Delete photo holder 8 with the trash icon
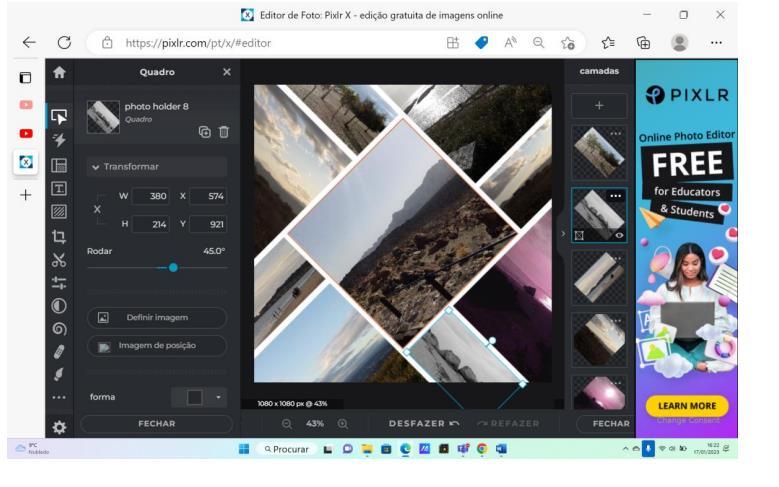779x487 pixels. (x=224, y=131)
